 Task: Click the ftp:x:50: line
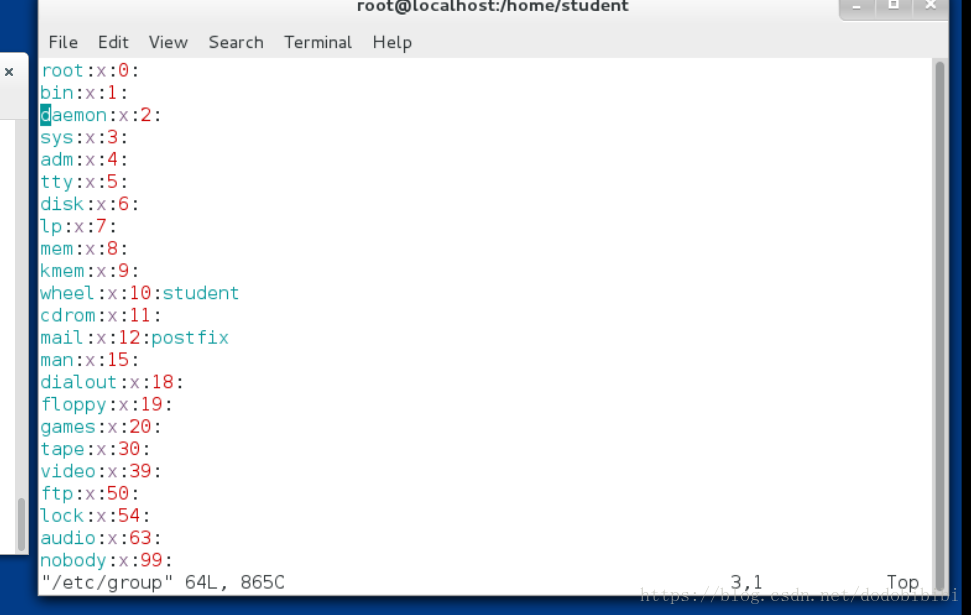[90, 494]
